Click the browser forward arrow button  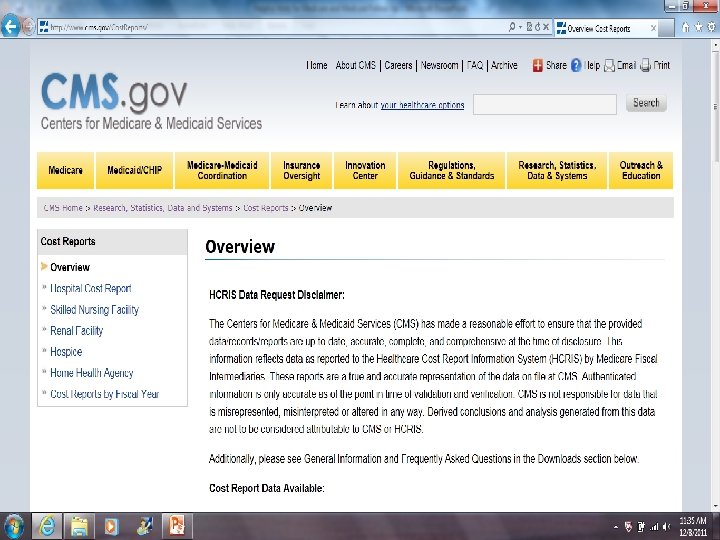point(28,27)
